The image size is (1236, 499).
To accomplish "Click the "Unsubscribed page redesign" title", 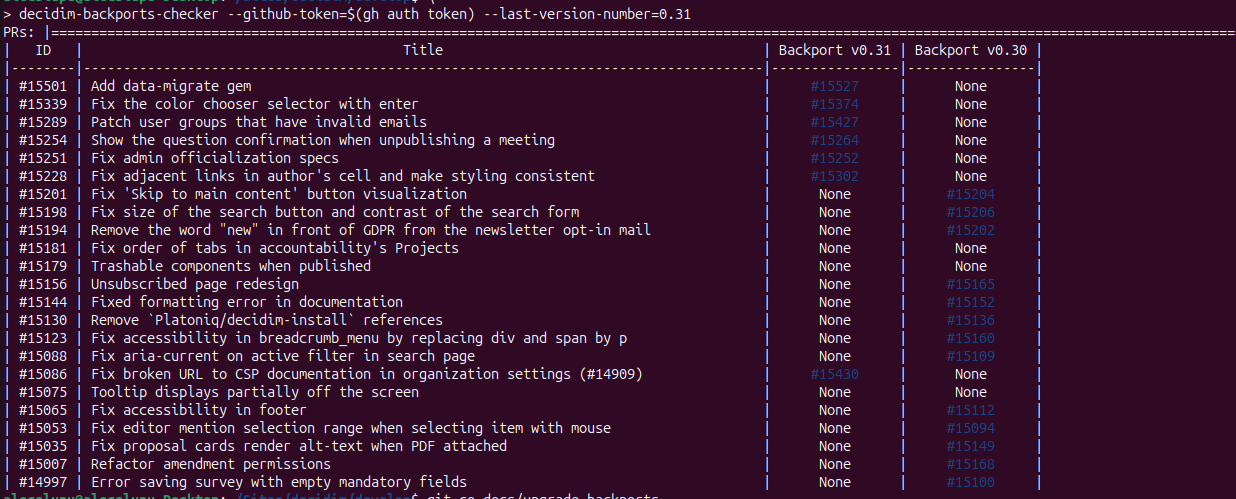I will click(x=194, y=284).
